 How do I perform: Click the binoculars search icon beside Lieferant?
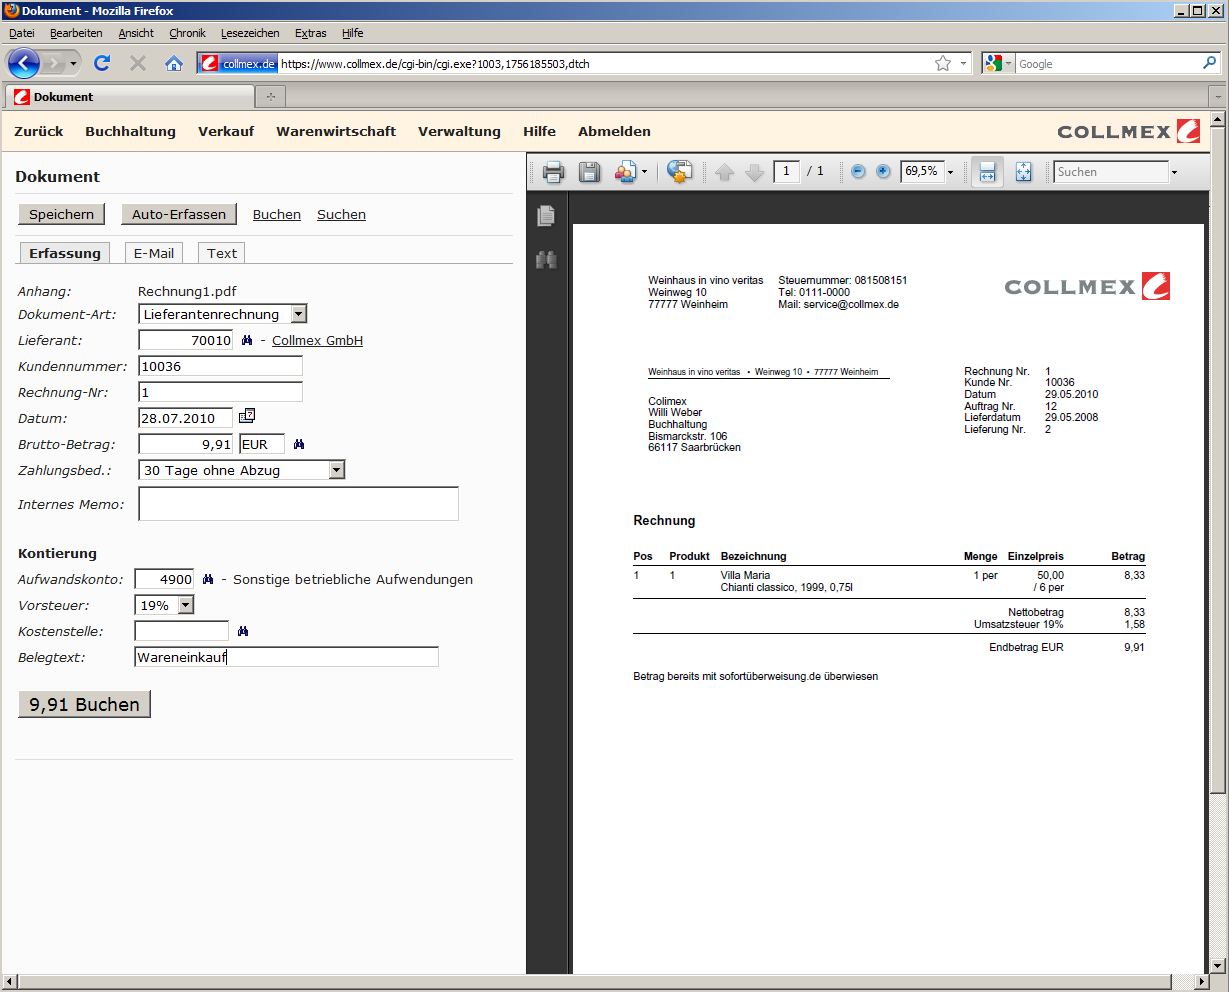point(247,341)
